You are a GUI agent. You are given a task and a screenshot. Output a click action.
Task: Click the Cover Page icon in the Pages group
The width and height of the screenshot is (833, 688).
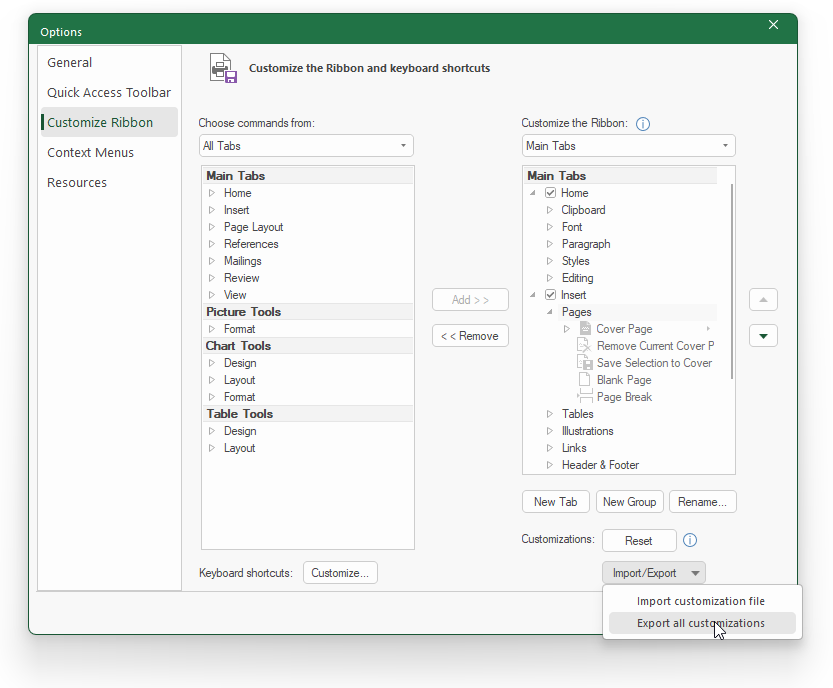pos(585,328)
